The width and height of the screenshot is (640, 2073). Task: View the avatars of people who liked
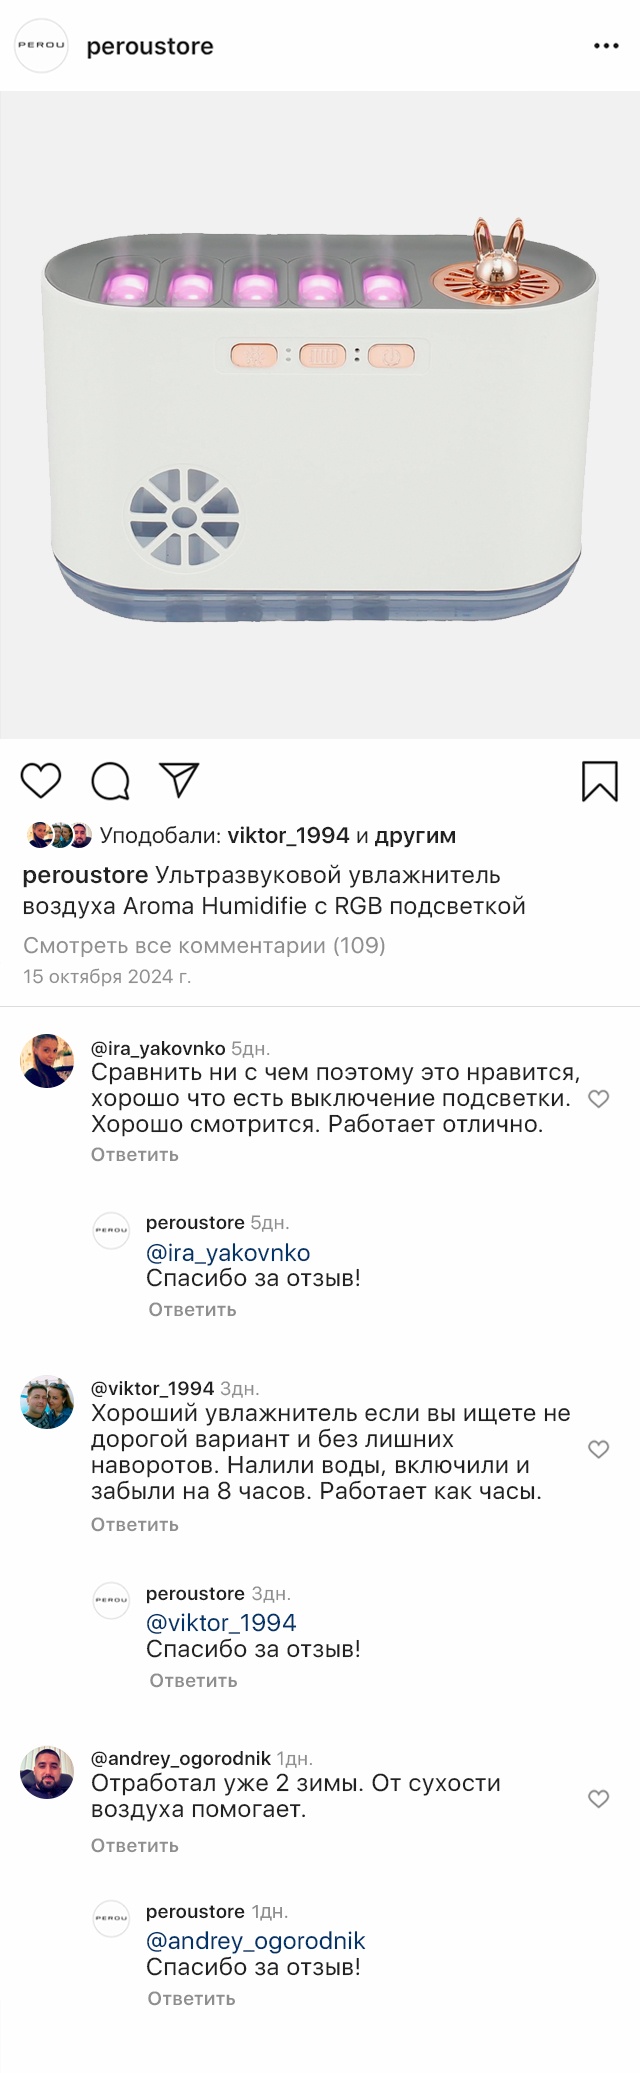(59, 835)
